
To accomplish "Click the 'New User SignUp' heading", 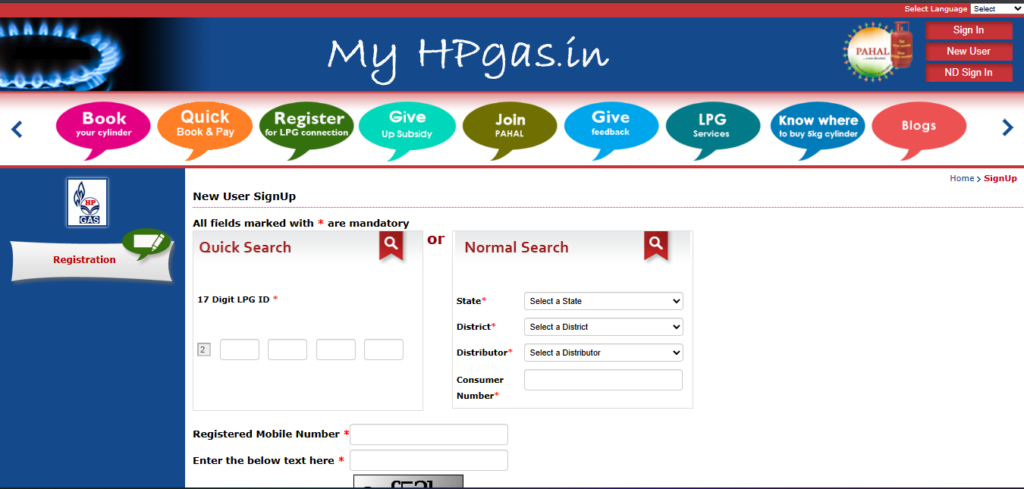I will [x=244, y=197].
